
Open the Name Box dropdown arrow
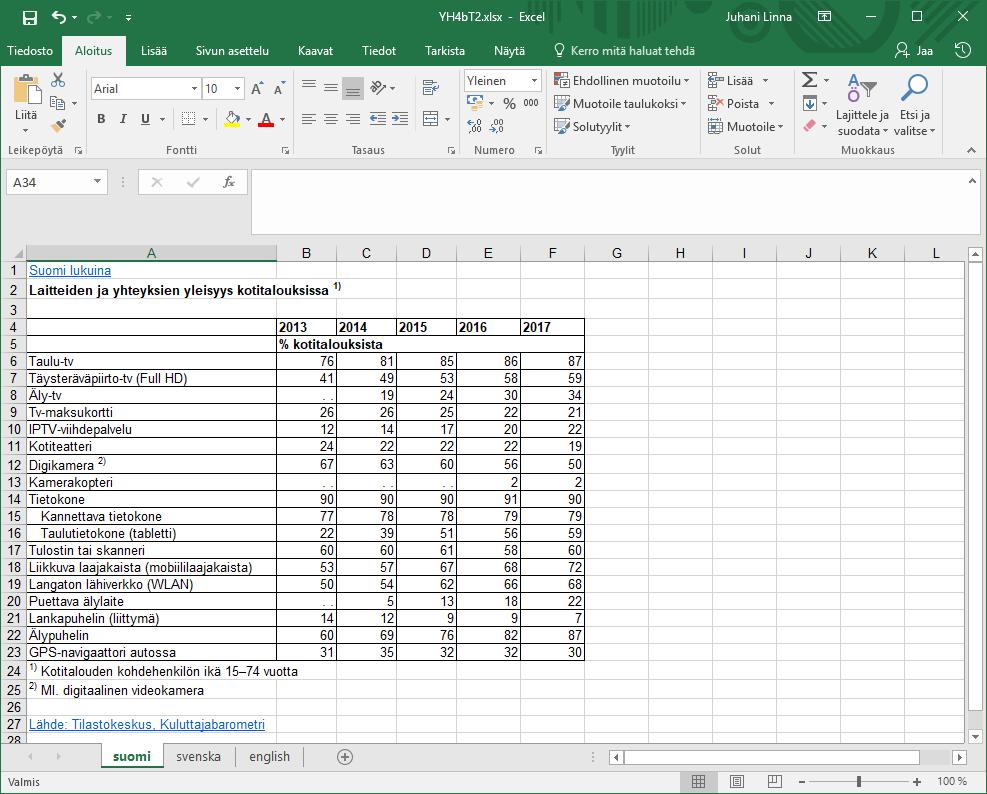98,182
